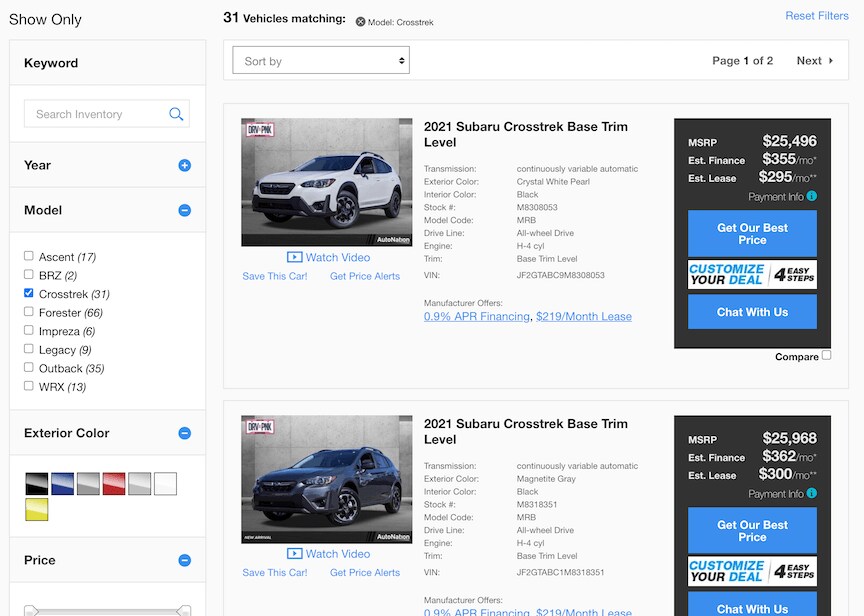Screen dimensions: 864x616
Task: Check the Ascent model checkbox
Action: (29, 256)
